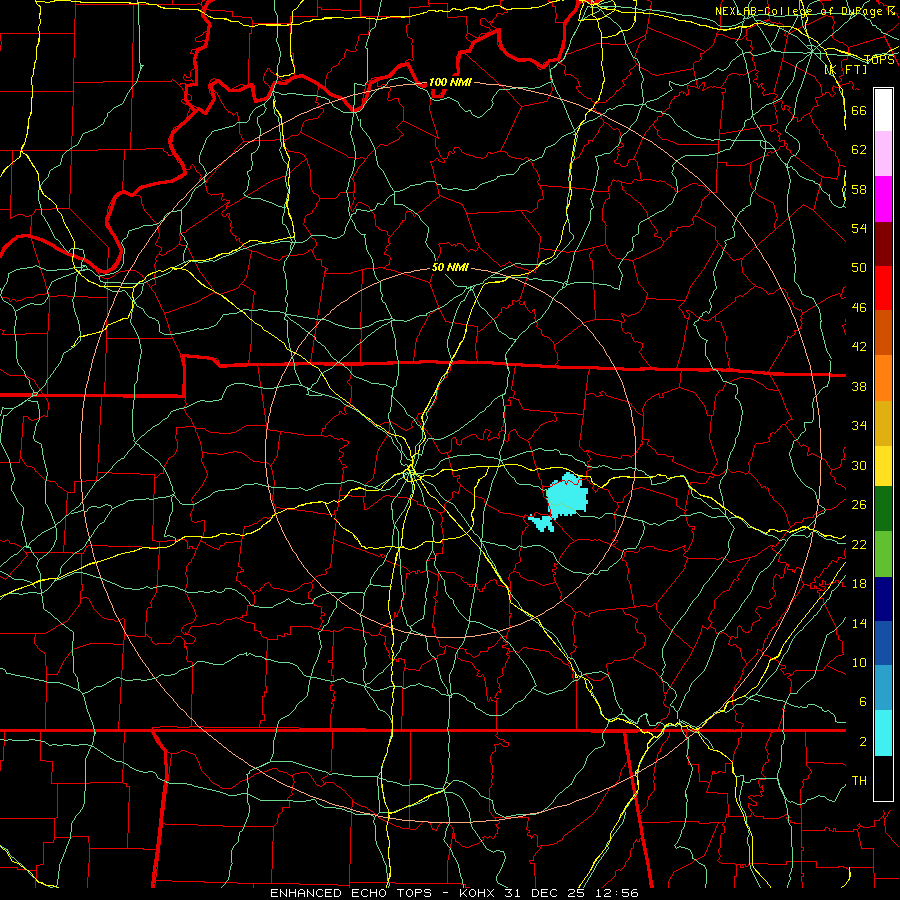Click the "100 NMI" range ring label
This screenshot has height=900, width=900.
click(x=450, y=82)
